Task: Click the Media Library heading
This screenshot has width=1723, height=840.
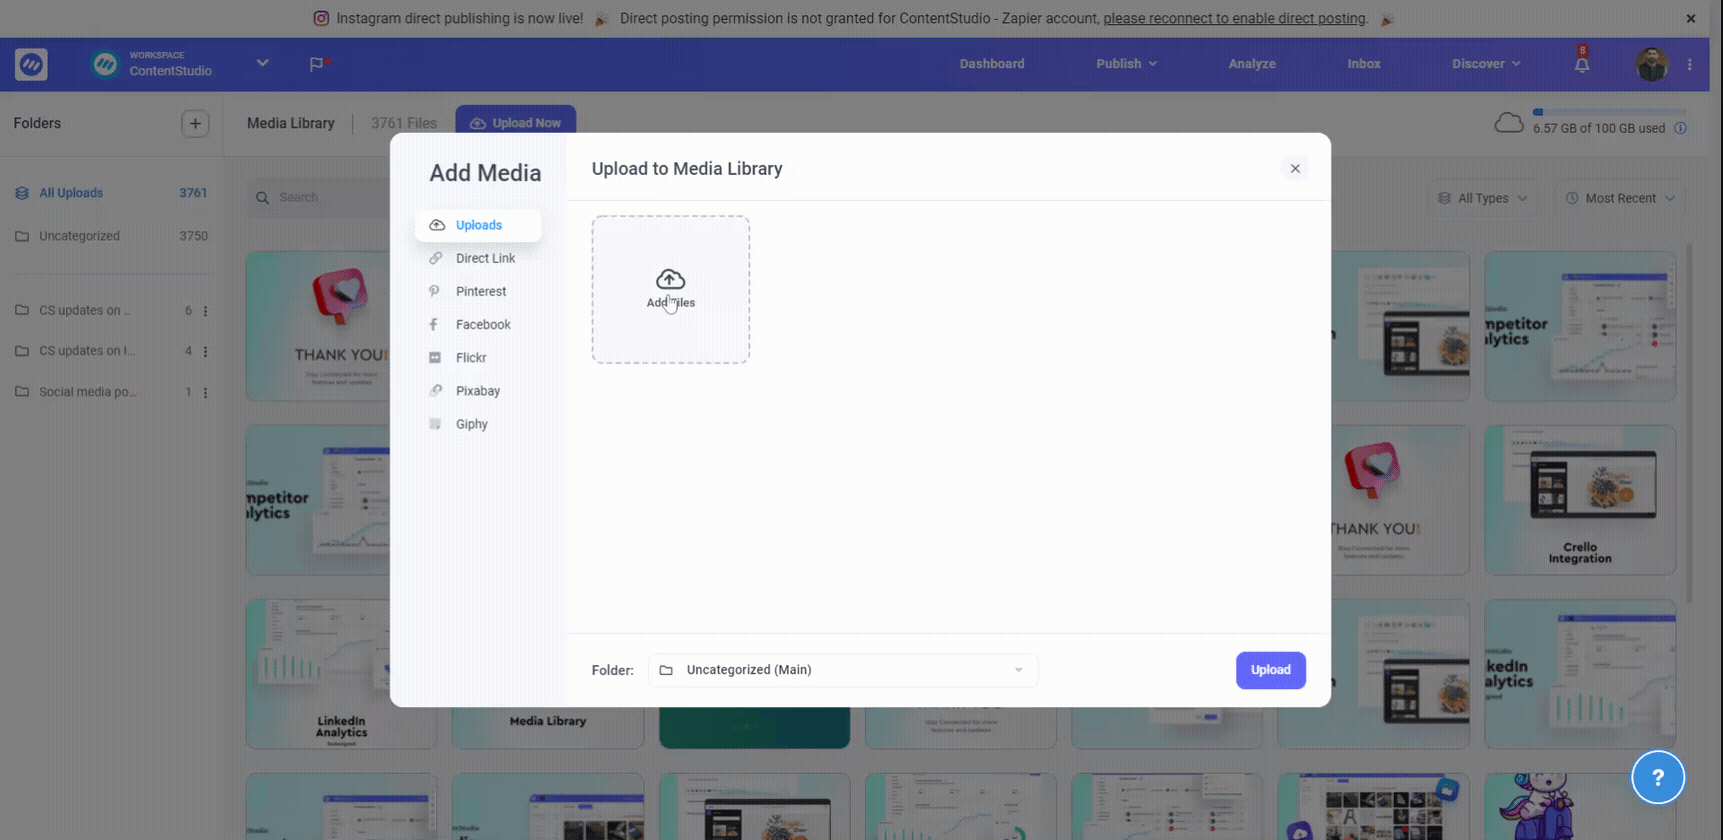Action: tap(290, 123)
